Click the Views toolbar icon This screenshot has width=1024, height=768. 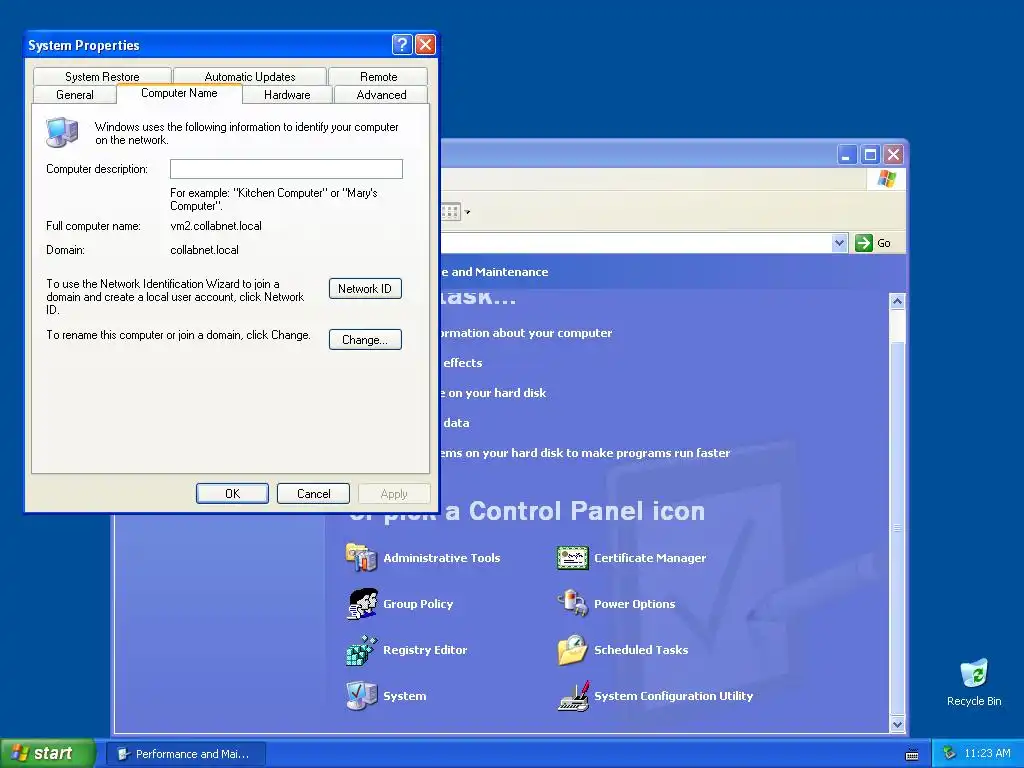pyautogui.click(x=451, y=212)
